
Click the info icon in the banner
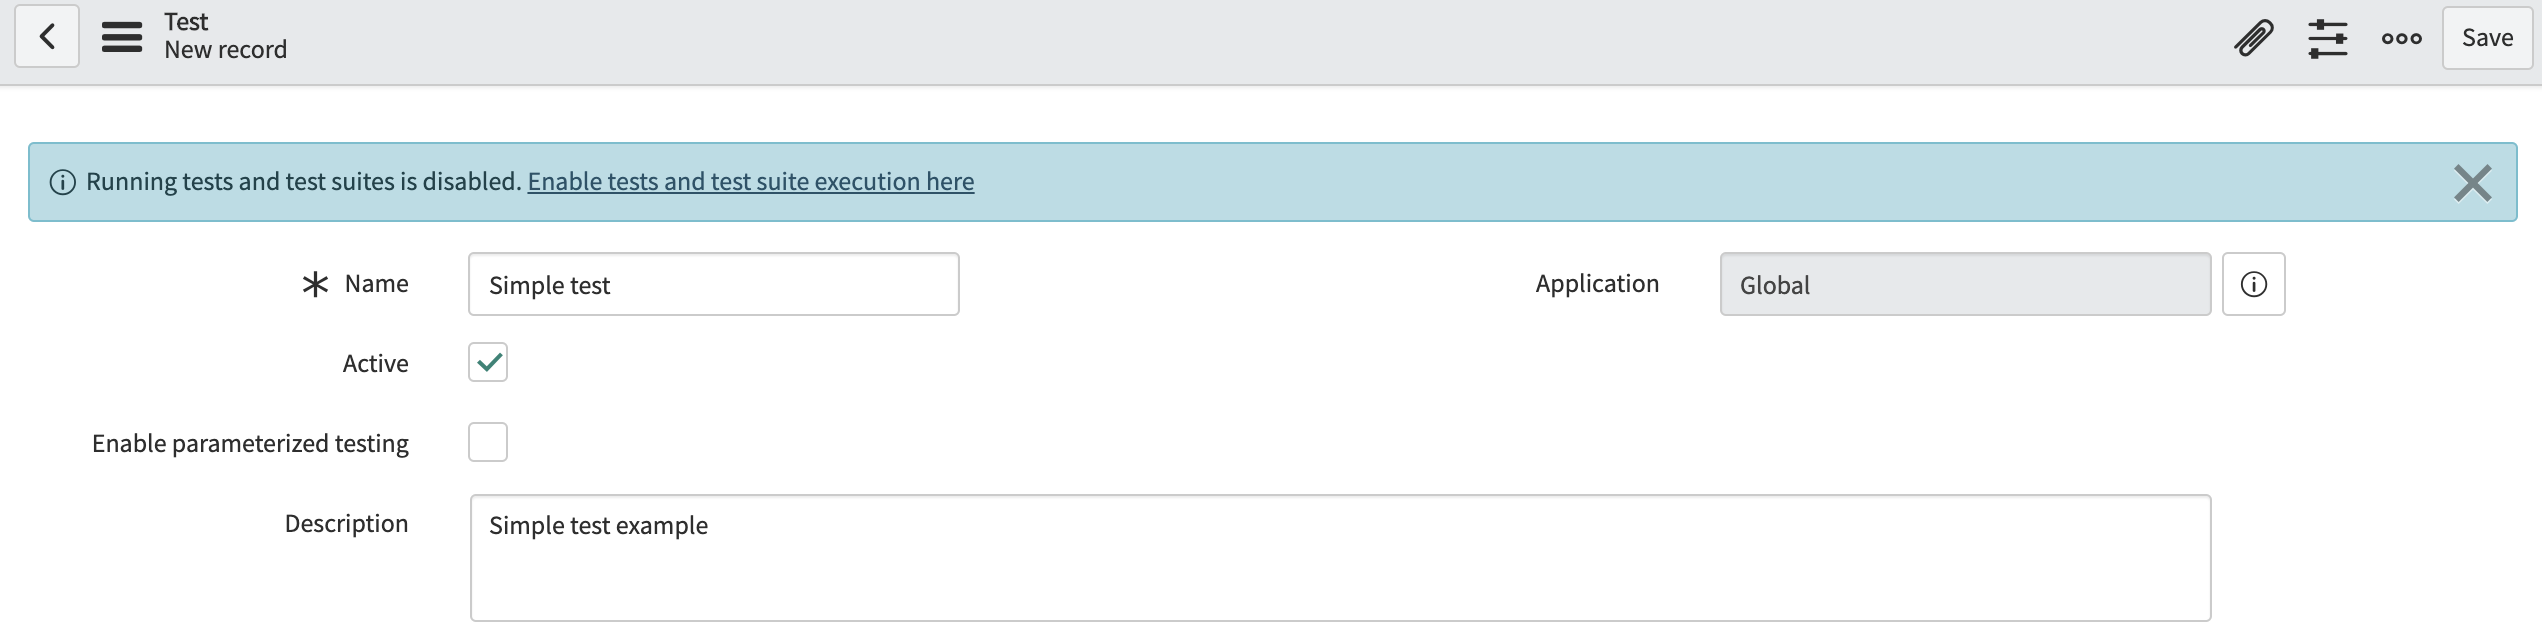62,182
